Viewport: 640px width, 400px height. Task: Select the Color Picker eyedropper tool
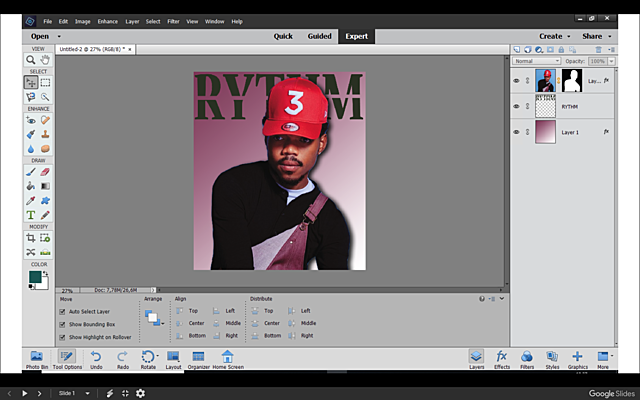point(31,200)
